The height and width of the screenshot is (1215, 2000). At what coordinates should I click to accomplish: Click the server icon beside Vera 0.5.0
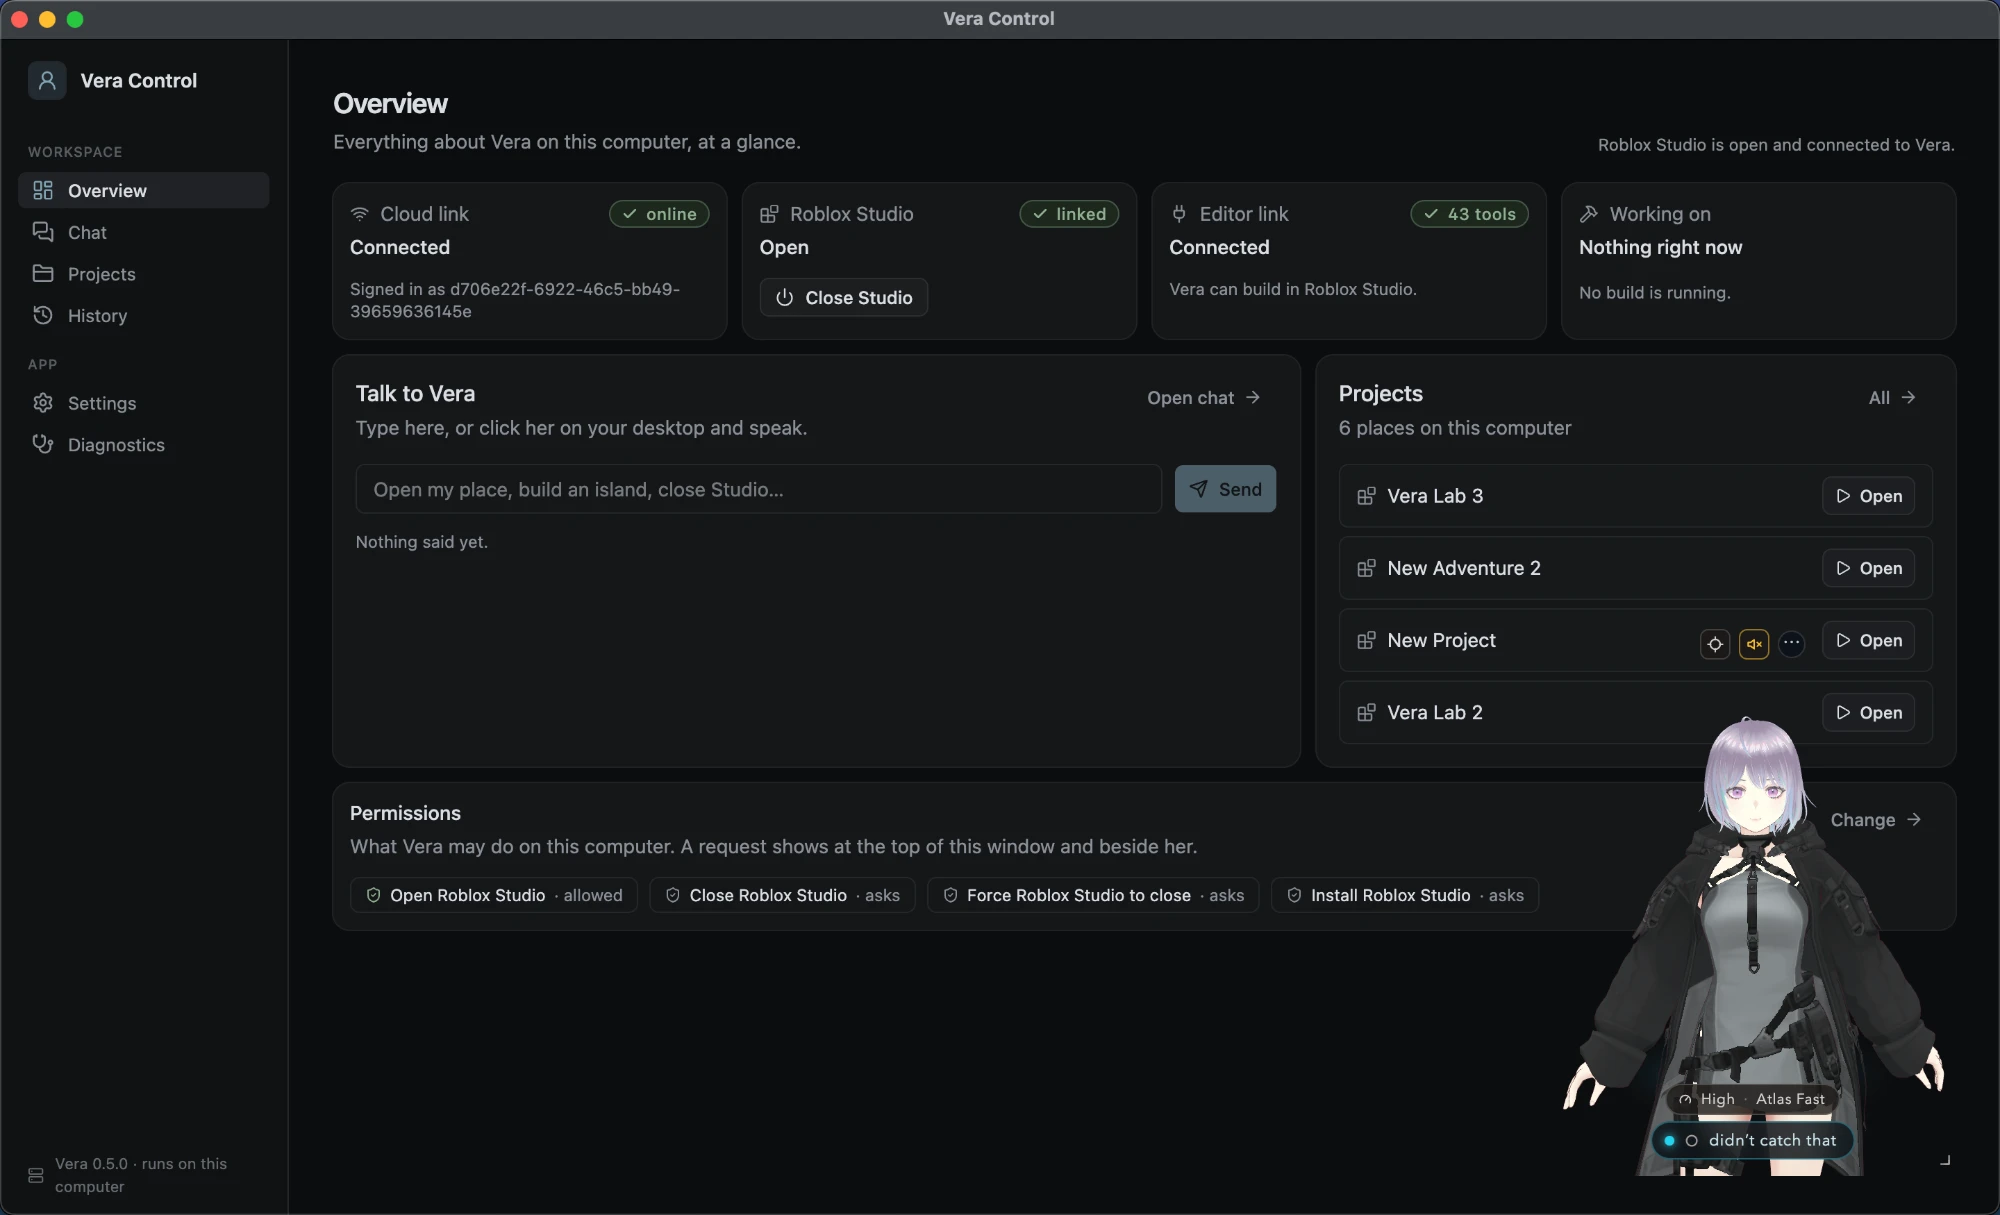[x=36, y=1175]
